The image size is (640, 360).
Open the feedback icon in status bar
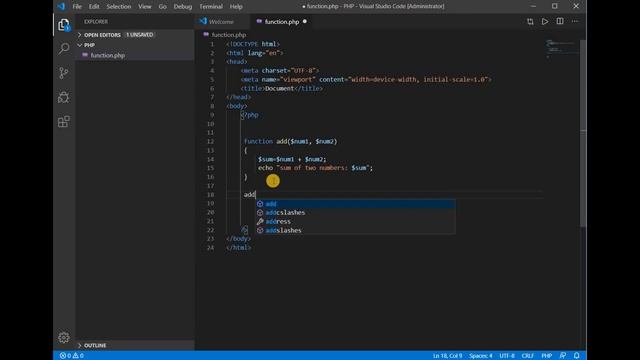[x=563, y=356]
